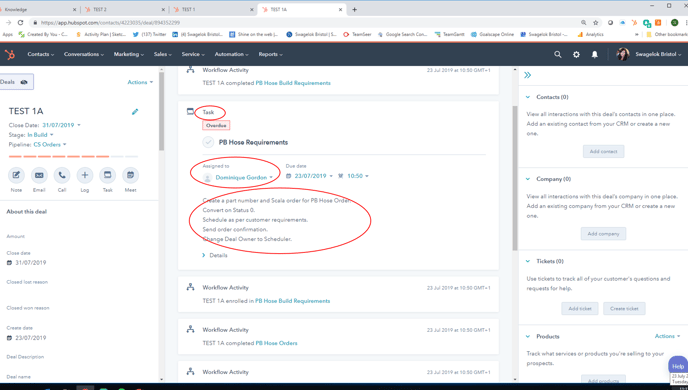
Task: Create a Note on the deal
Action: pyautogui.click(x=16, y=175)
